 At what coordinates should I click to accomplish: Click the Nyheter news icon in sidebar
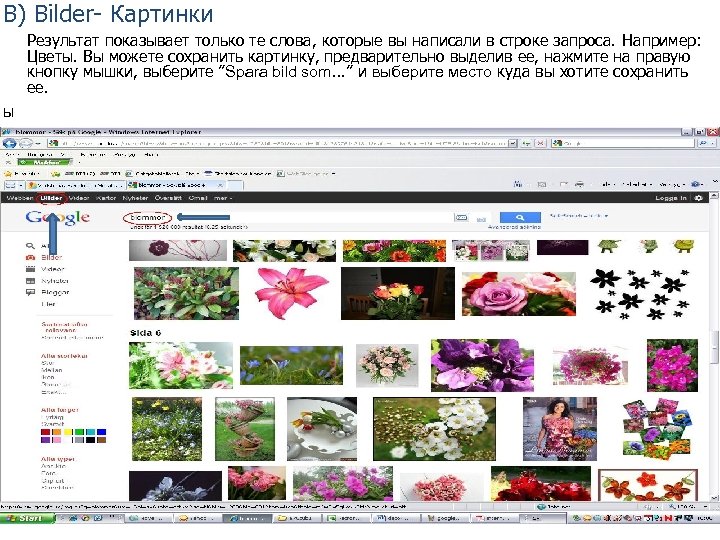(x=30, y=281)
